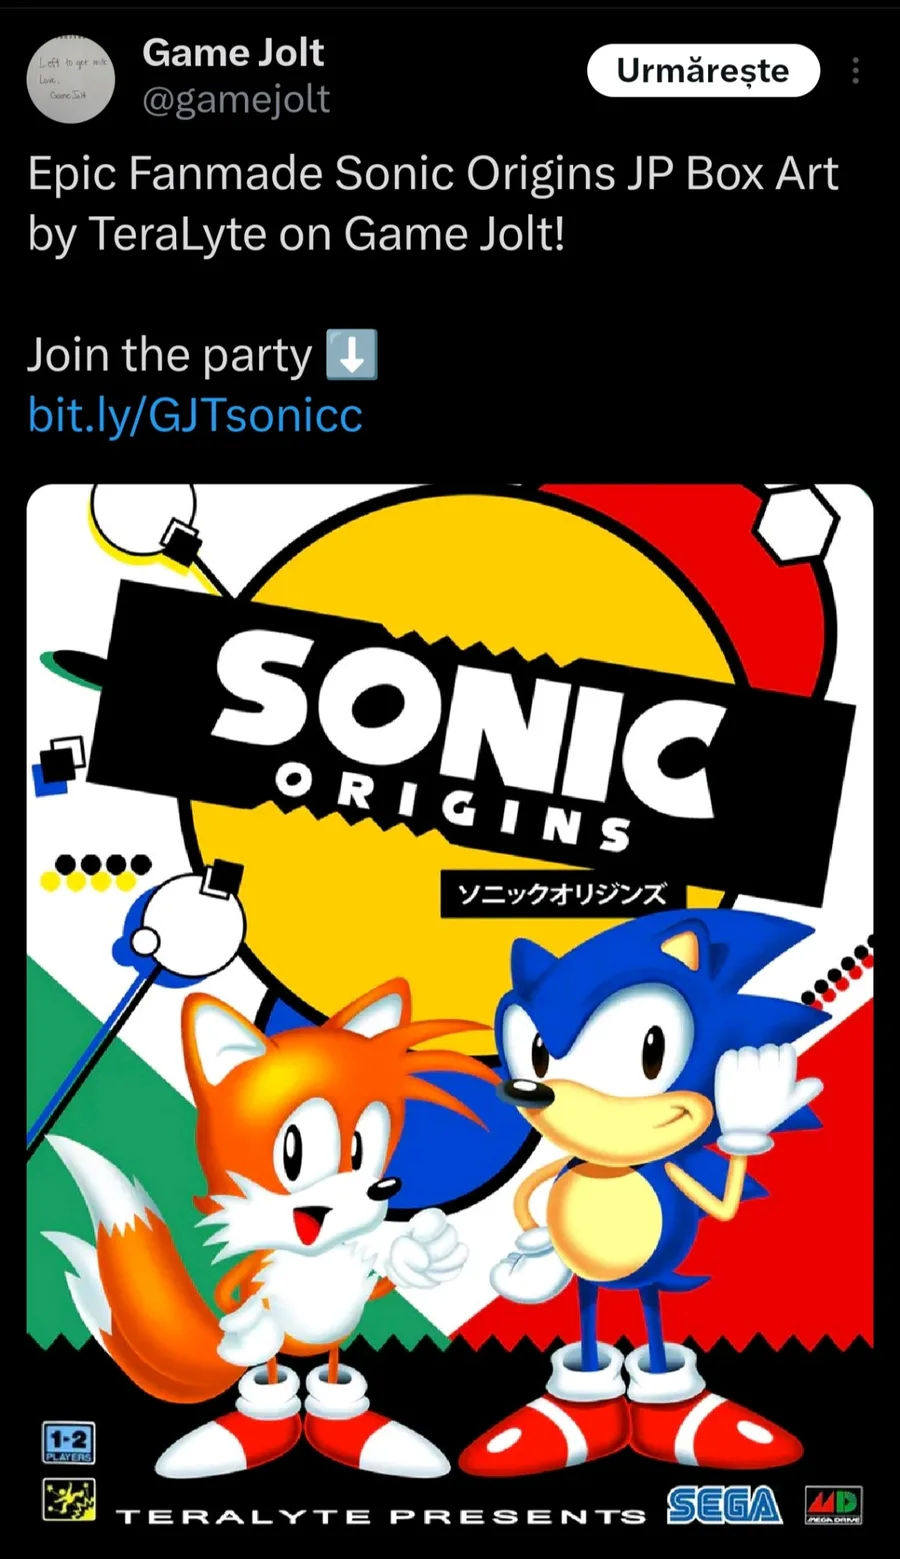This screenshot has height=1559, width=900.
Task: Open the bit.ly/GJTsonicc link
Action: [195, 415]
